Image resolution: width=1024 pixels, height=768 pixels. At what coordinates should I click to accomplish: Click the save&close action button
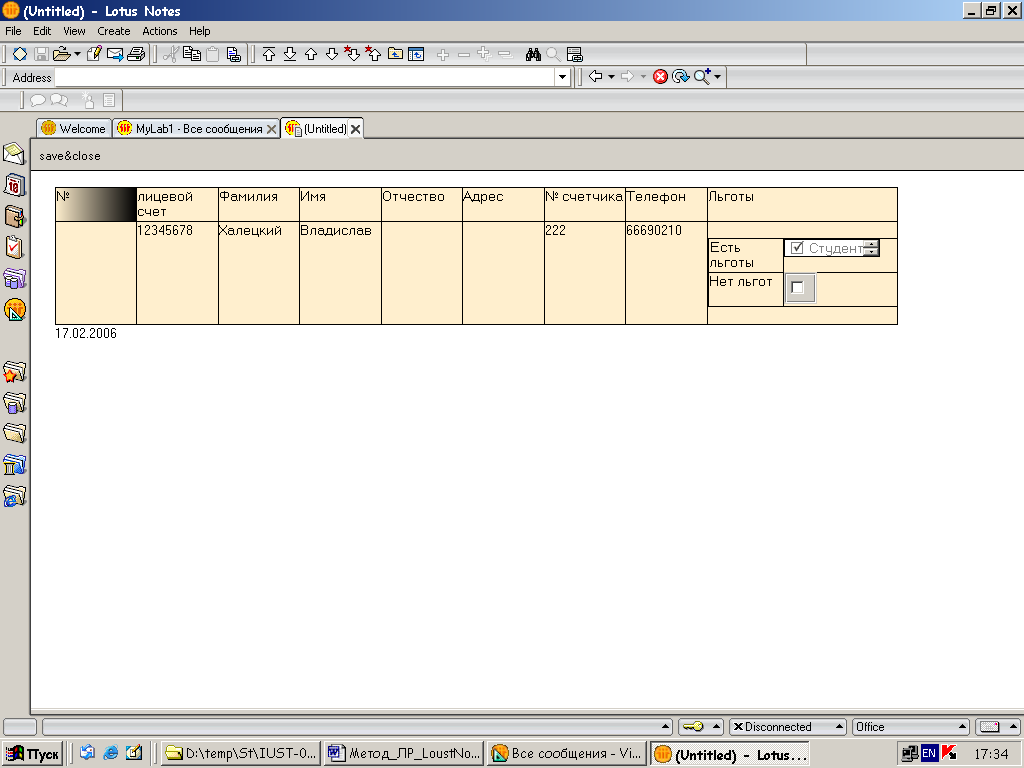coord(70,156)
